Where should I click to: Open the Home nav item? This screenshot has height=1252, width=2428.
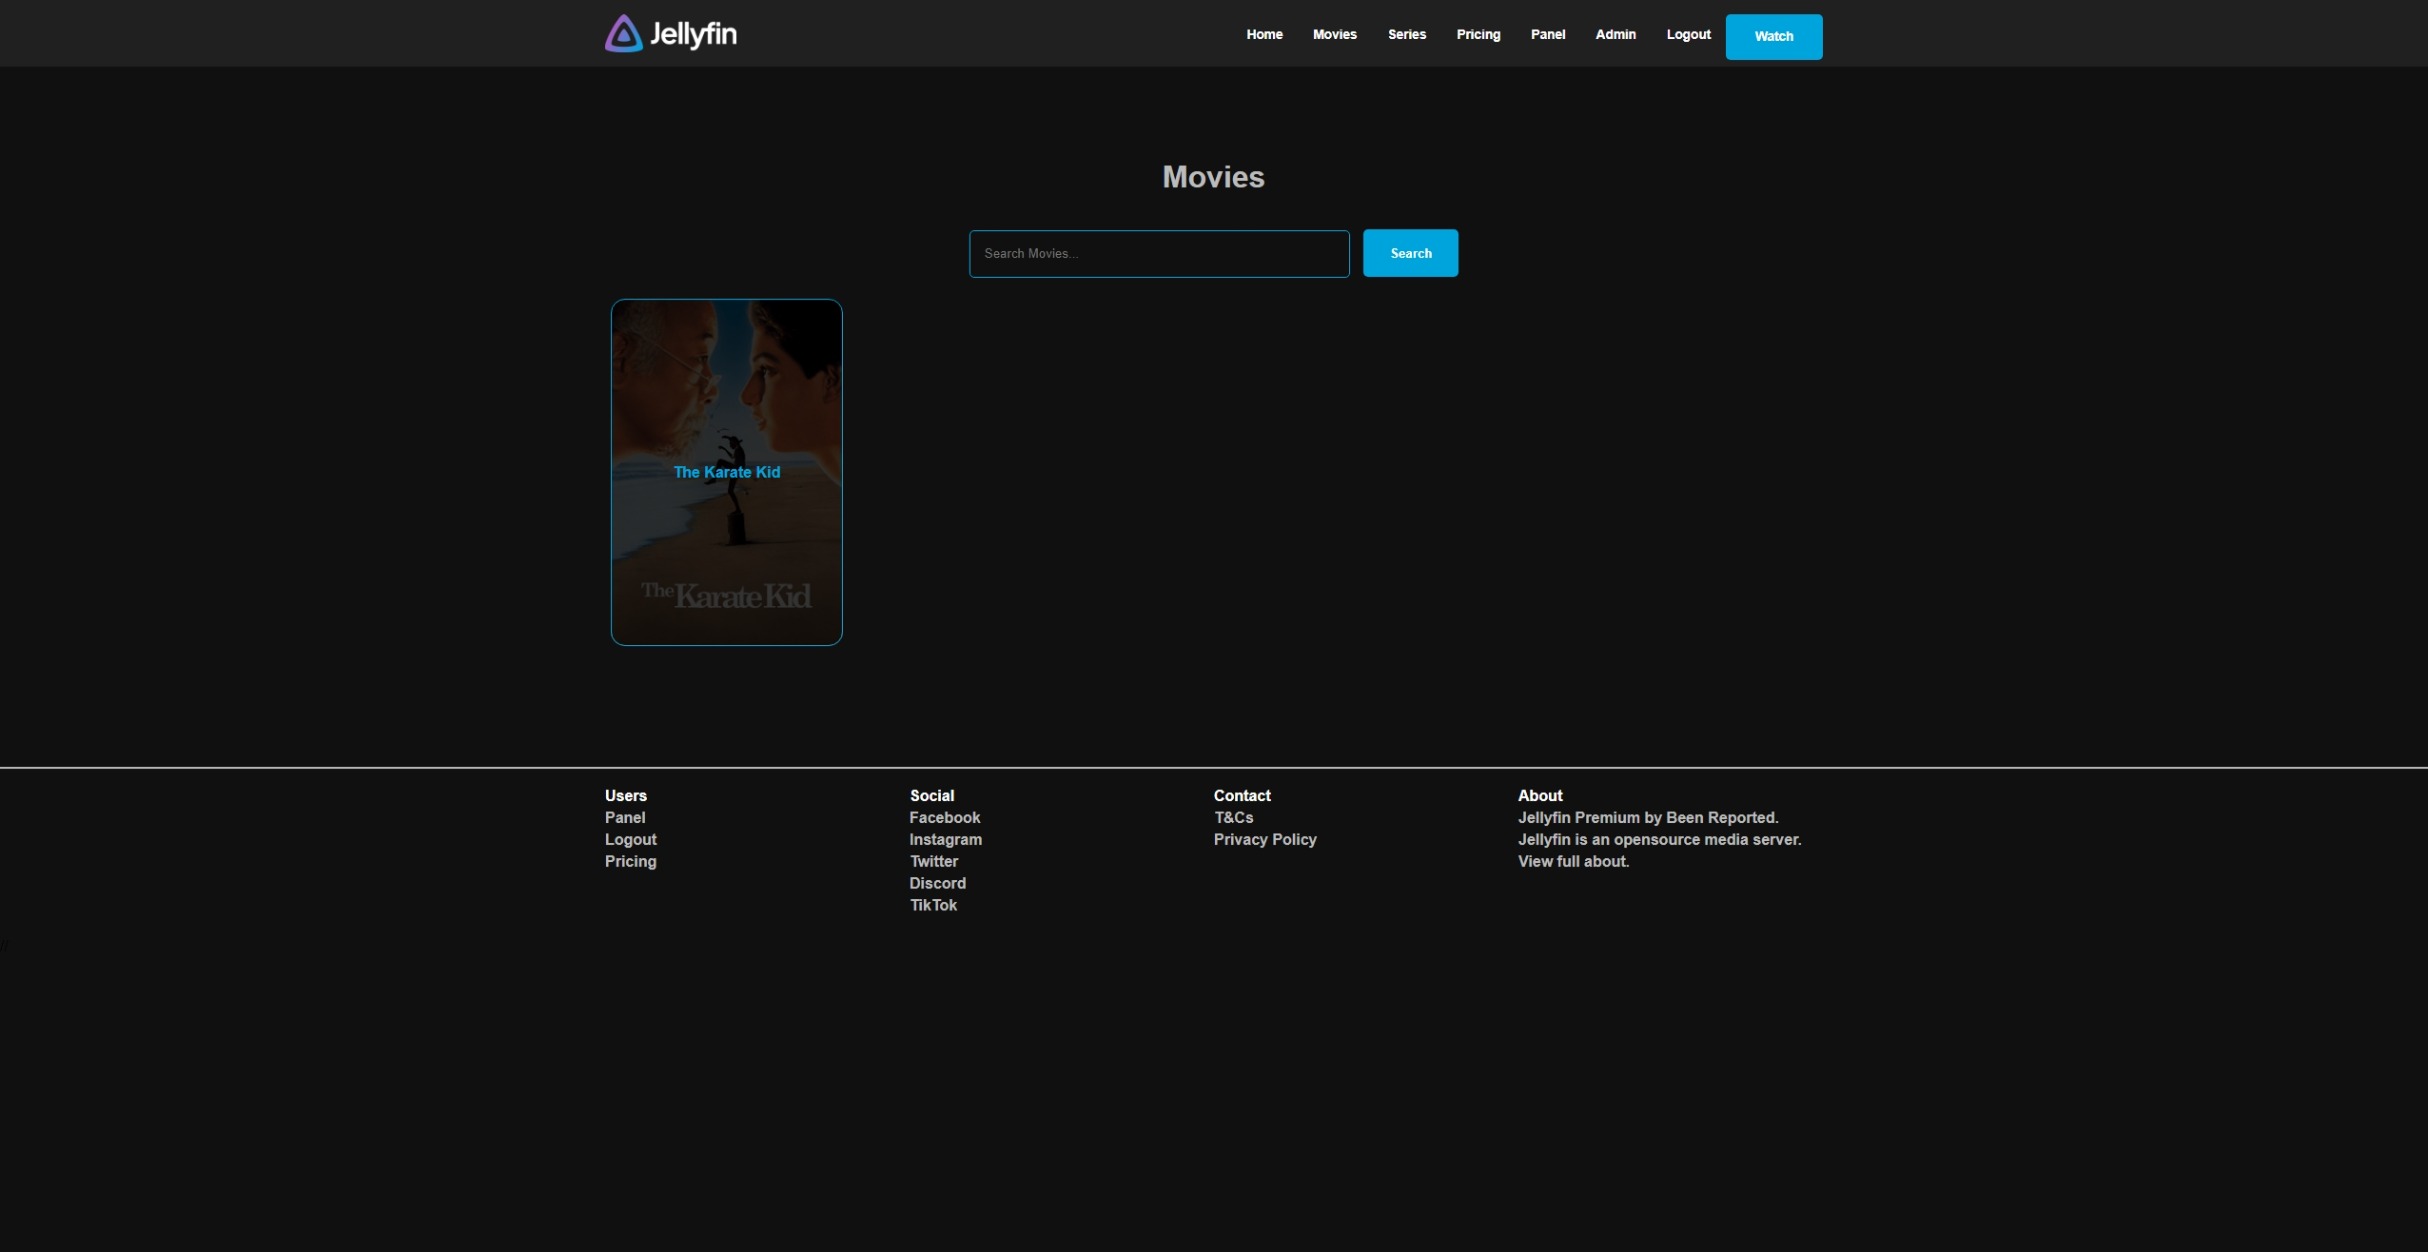point(1264,34)
